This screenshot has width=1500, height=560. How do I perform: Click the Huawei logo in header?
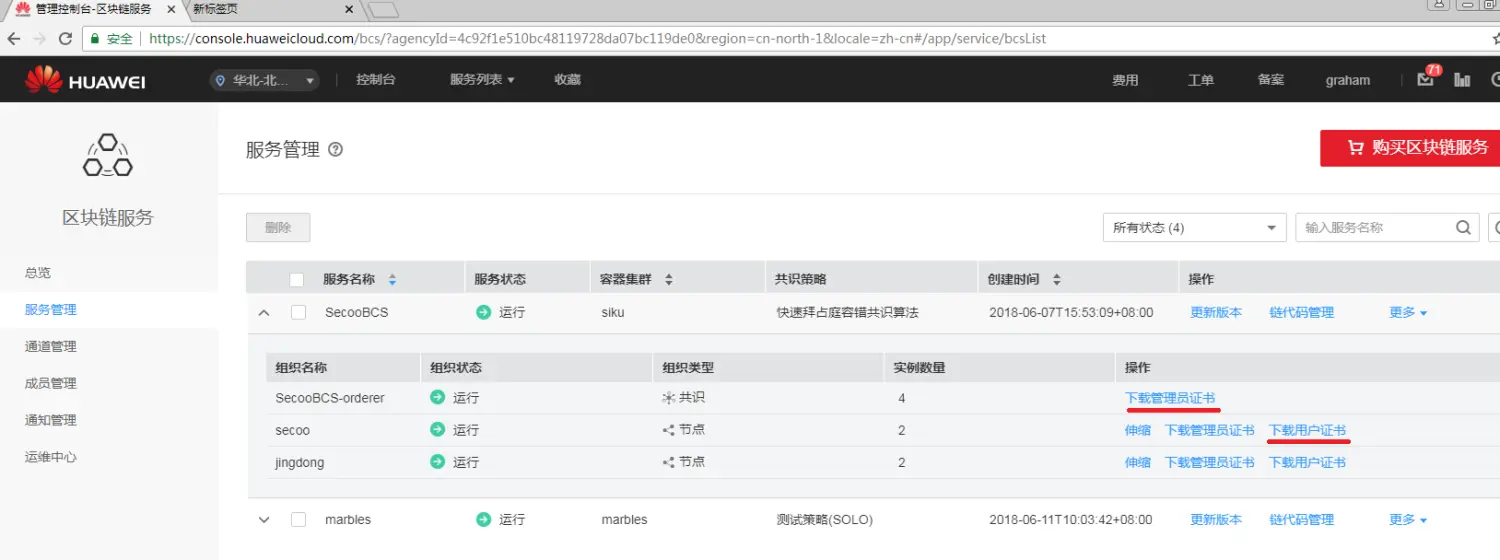tap(85, 79)
